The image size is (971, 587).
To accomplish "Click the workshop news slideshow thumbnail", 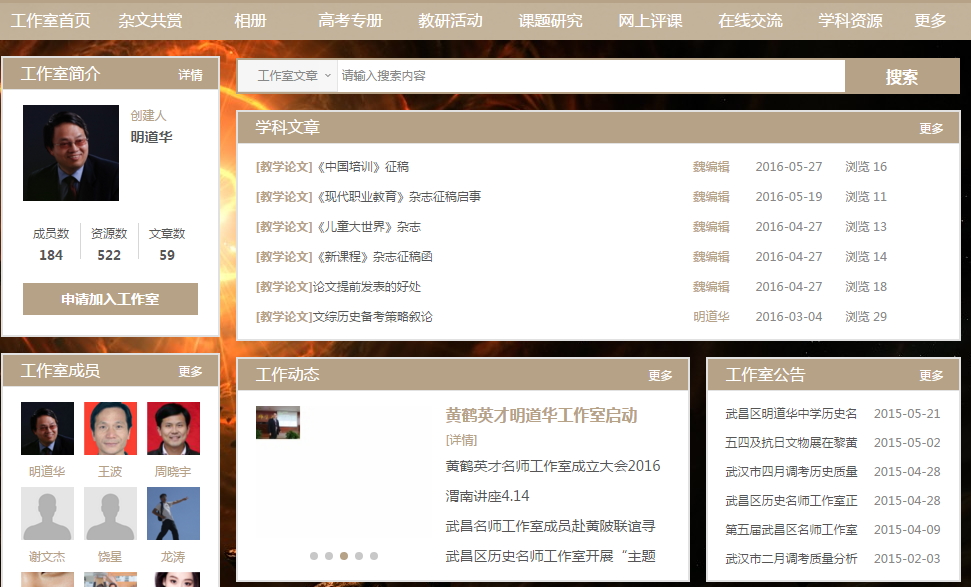I will 278,422.
